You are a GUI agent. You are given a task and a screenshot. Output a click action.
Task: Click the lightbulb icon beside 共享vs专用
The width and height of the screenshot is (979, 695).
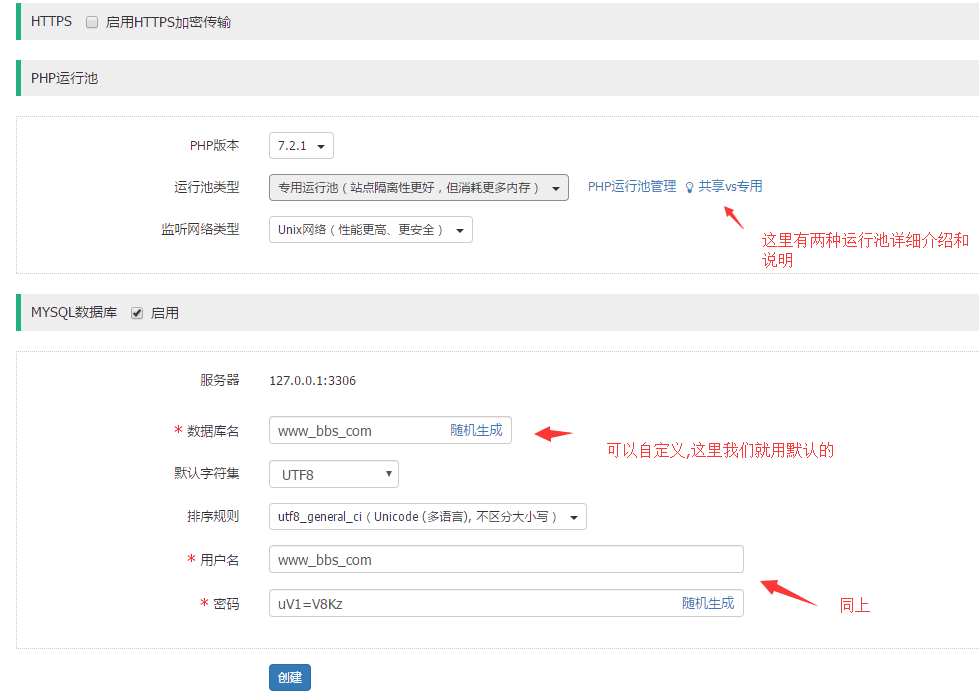(688, 187)
